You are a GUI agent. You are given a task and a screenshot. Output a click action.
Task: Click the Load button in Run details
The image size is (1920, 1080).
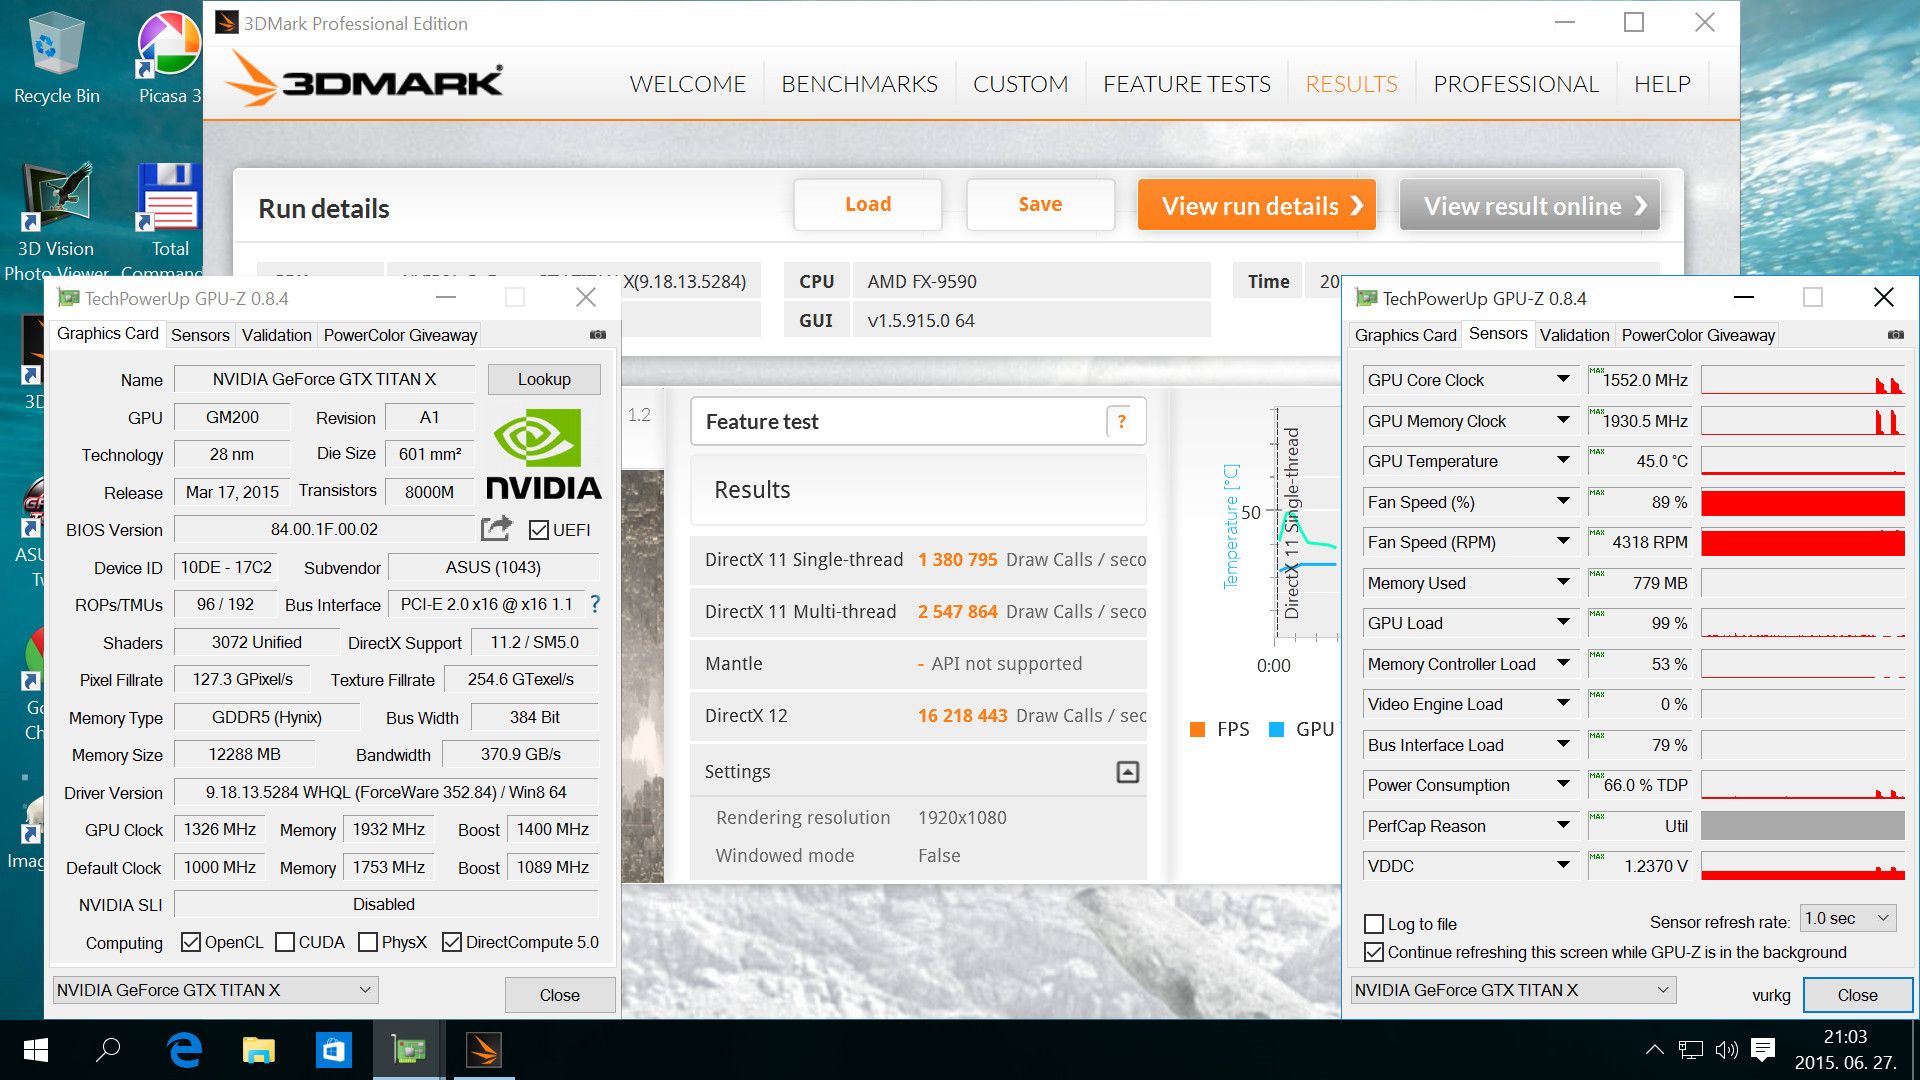867,204
